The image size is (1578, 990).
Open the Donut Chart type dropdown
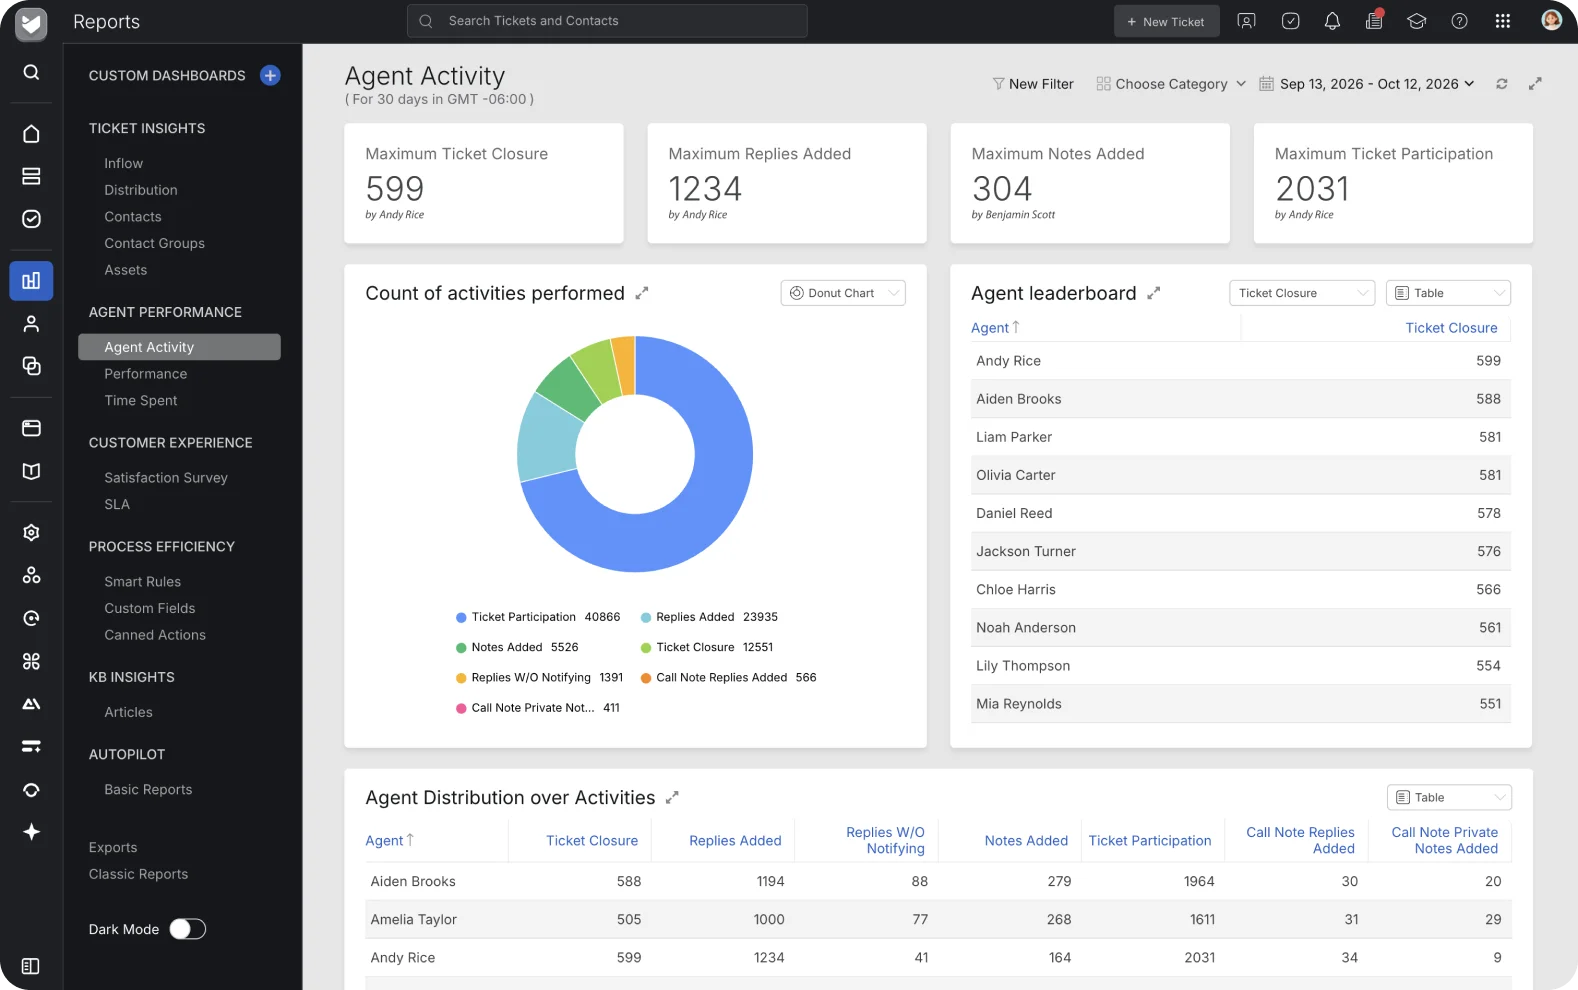[x=843, y=293]
